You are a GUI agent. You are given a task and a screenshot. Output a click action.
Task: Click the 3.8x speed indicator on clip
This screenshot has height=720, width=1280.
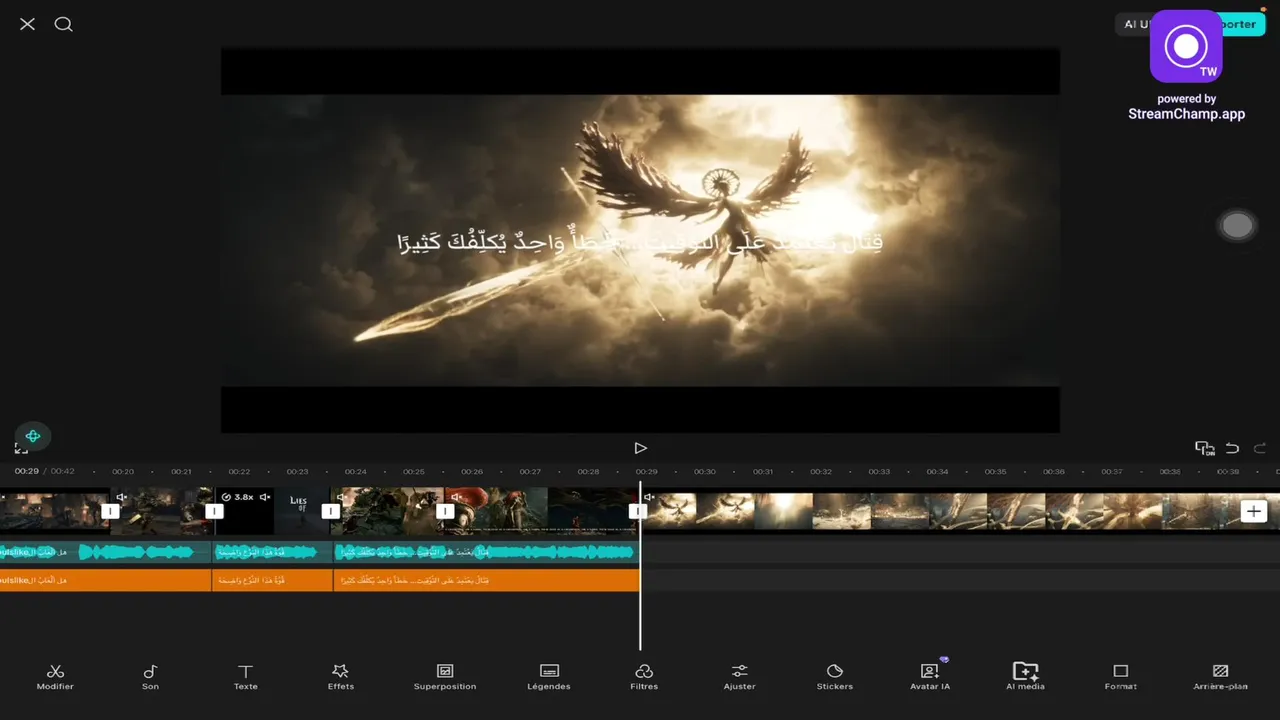click(238, 497)
